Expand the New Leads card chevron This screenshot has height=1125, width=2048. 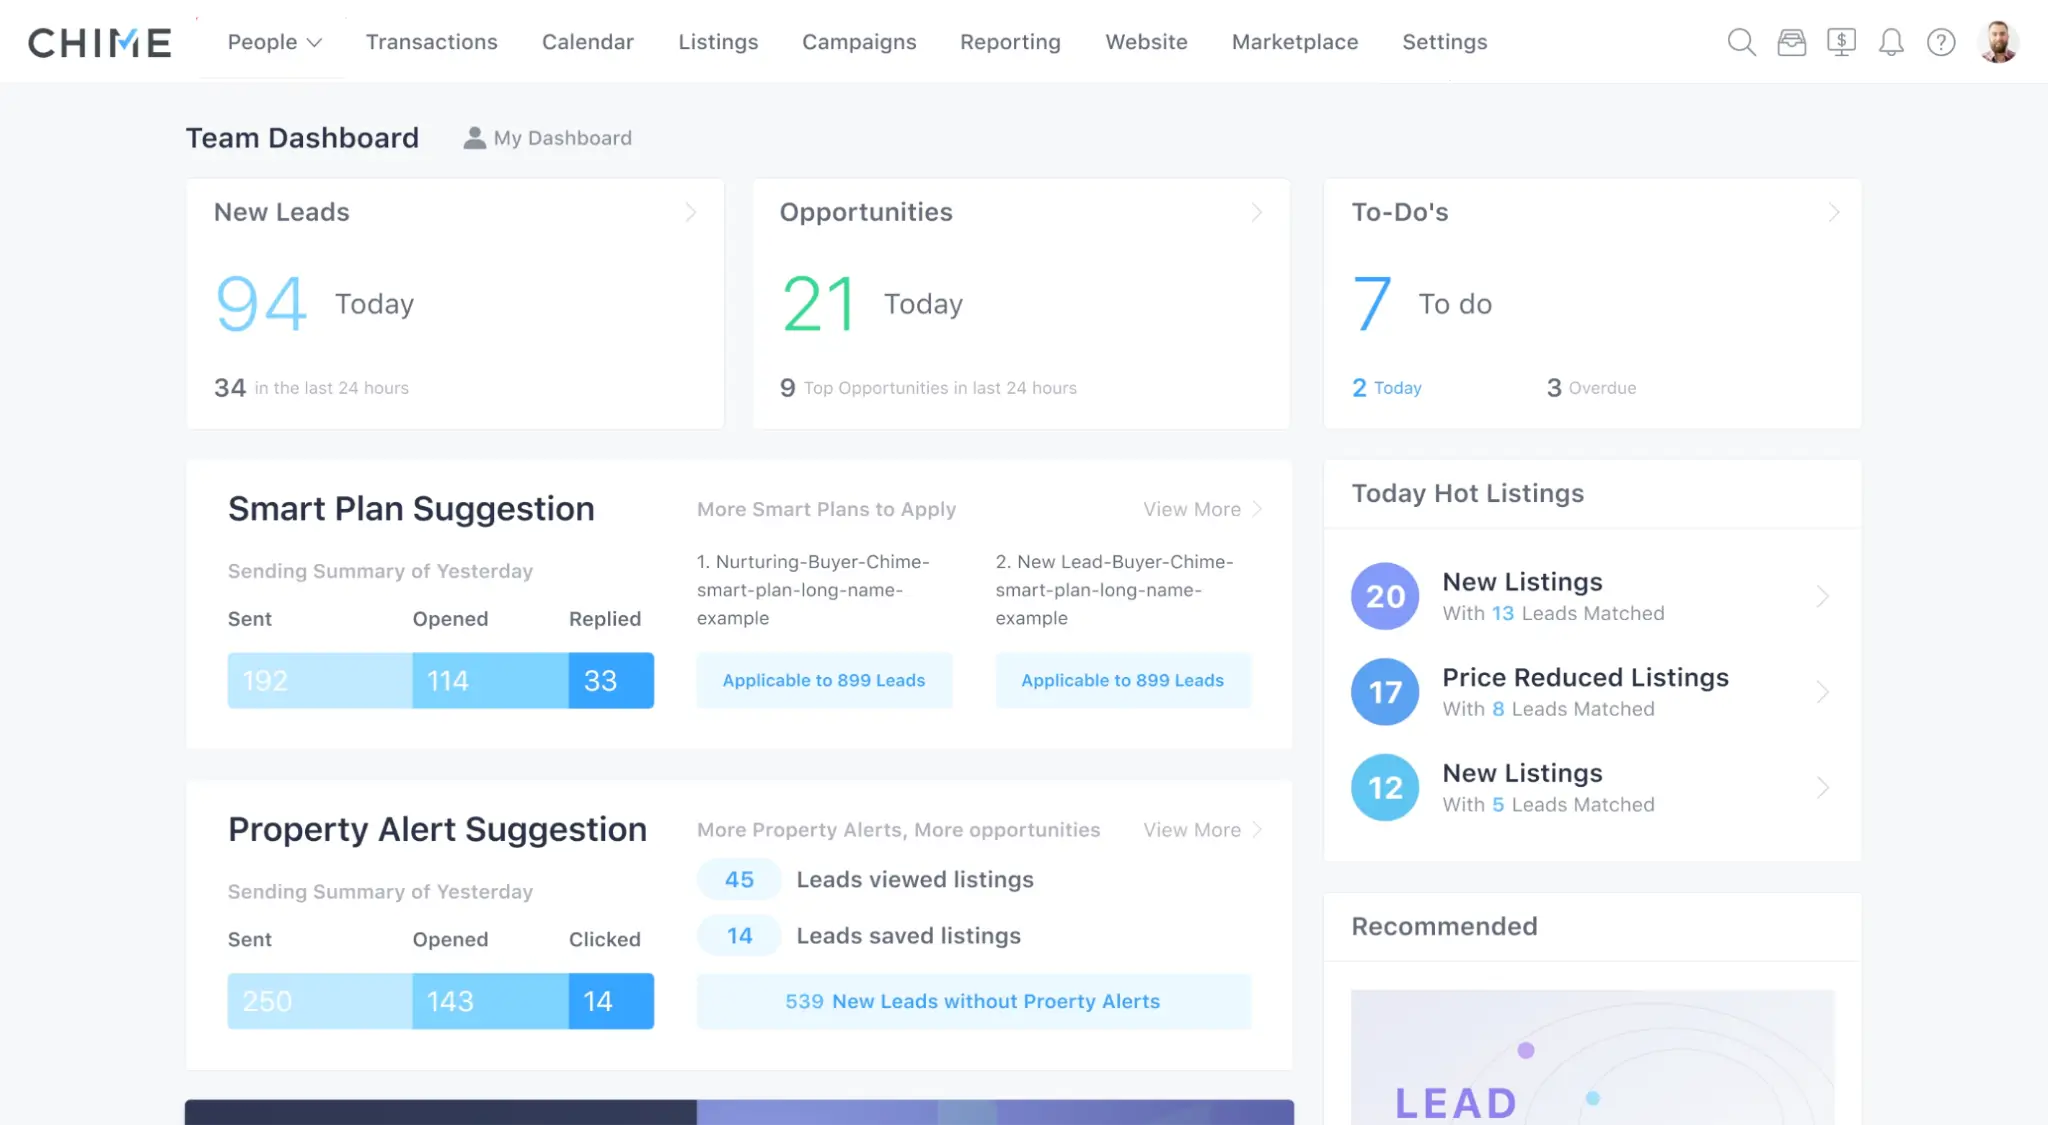point(690,212)
